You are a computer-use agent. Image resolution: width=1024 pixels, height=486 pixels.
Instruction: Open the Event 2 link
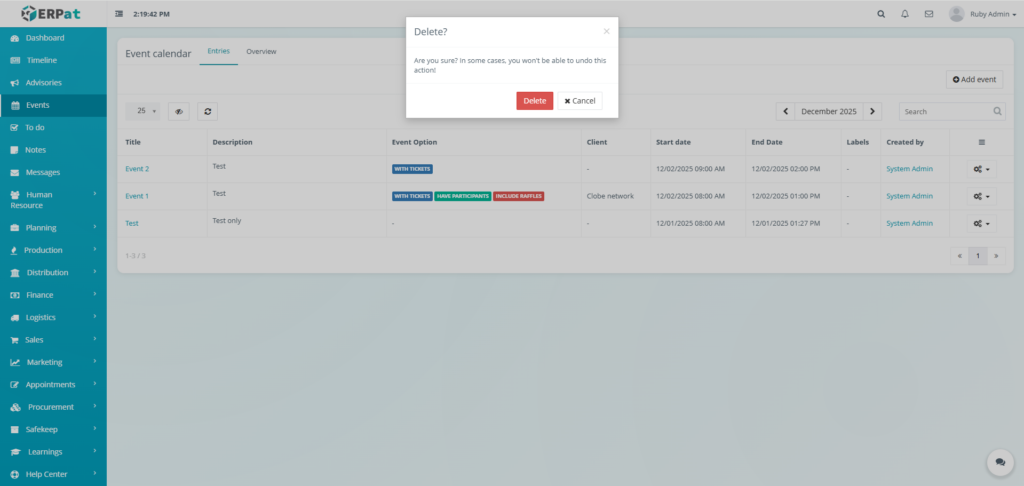point(137,169)
